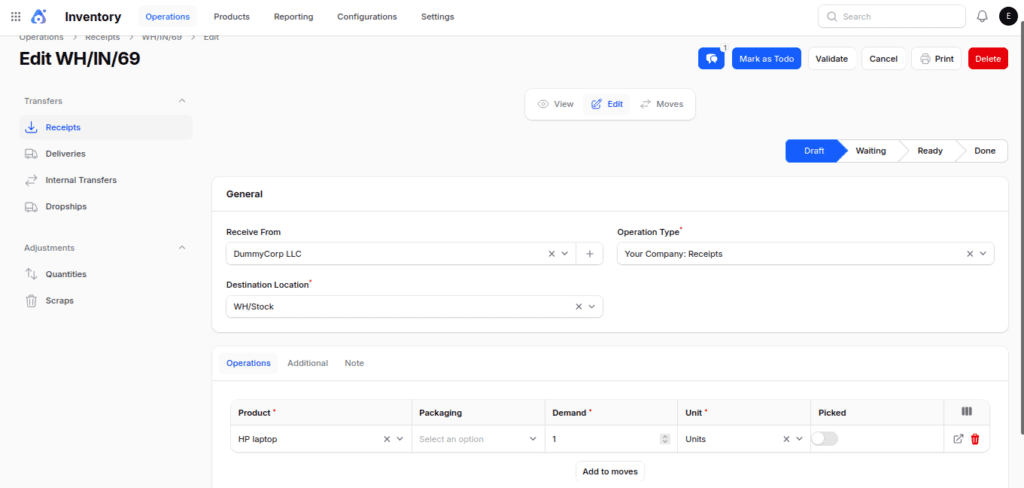Viewport: 1024px width, 488px height.
Task: Expand the Product dropdown for HP laptop
Action: click(x=400, y=439)
